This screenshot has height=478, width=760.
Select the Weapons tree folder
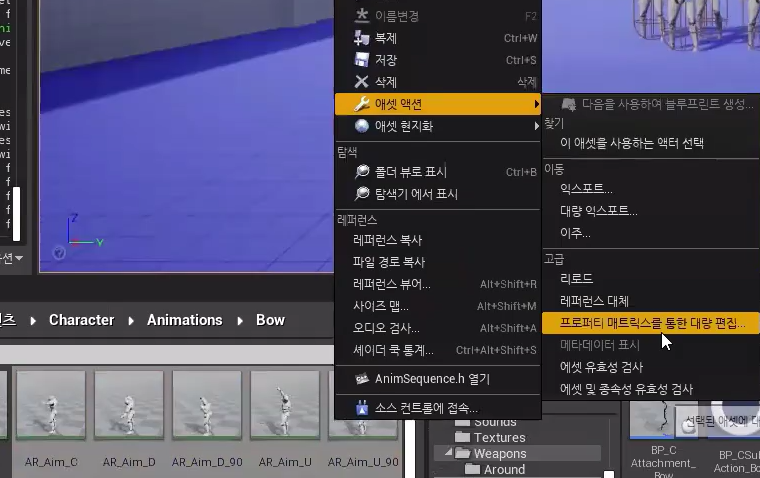tap(500, 453)
